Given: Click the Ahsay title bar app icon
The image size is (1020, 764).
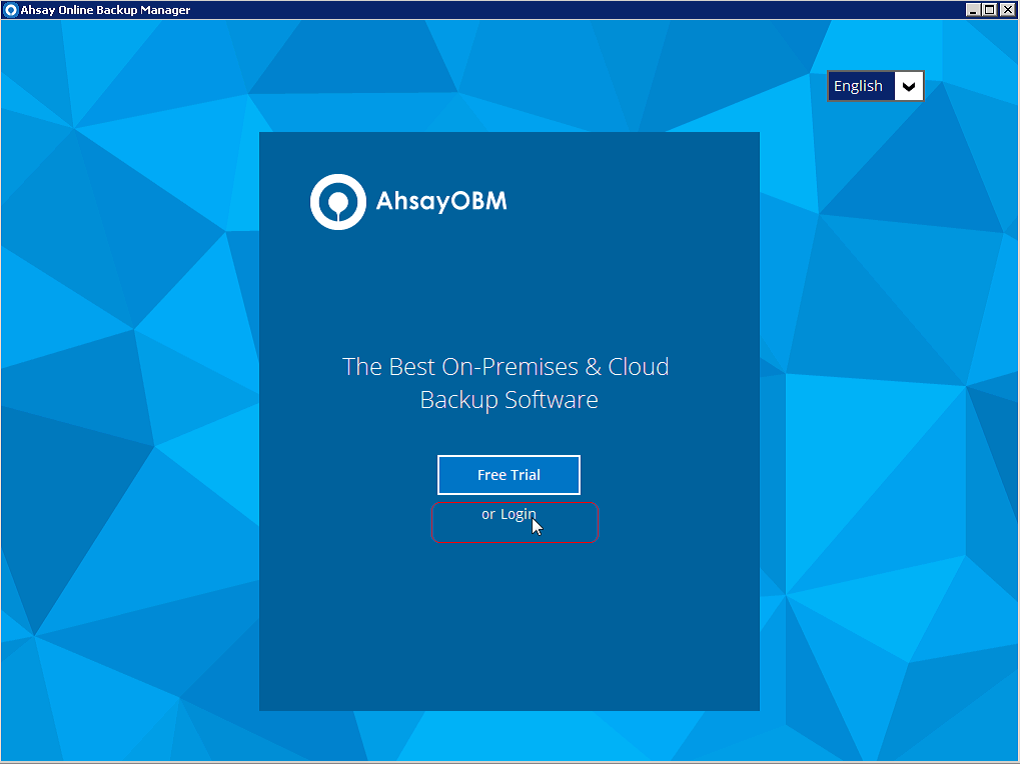Looking at the screenshot, I should tap(10, 10).
